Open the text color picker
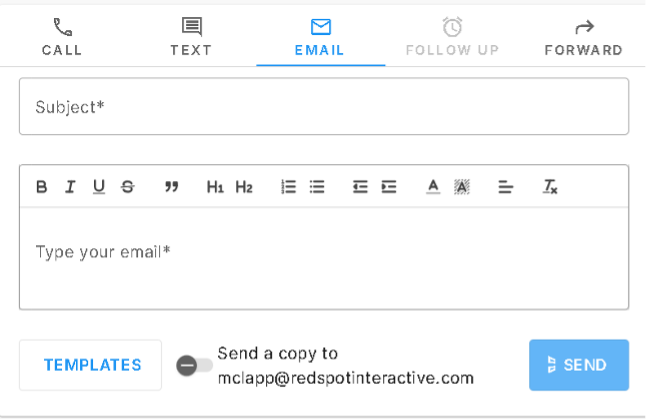Screen dimensions: 646x420 (x=433, y=187)
